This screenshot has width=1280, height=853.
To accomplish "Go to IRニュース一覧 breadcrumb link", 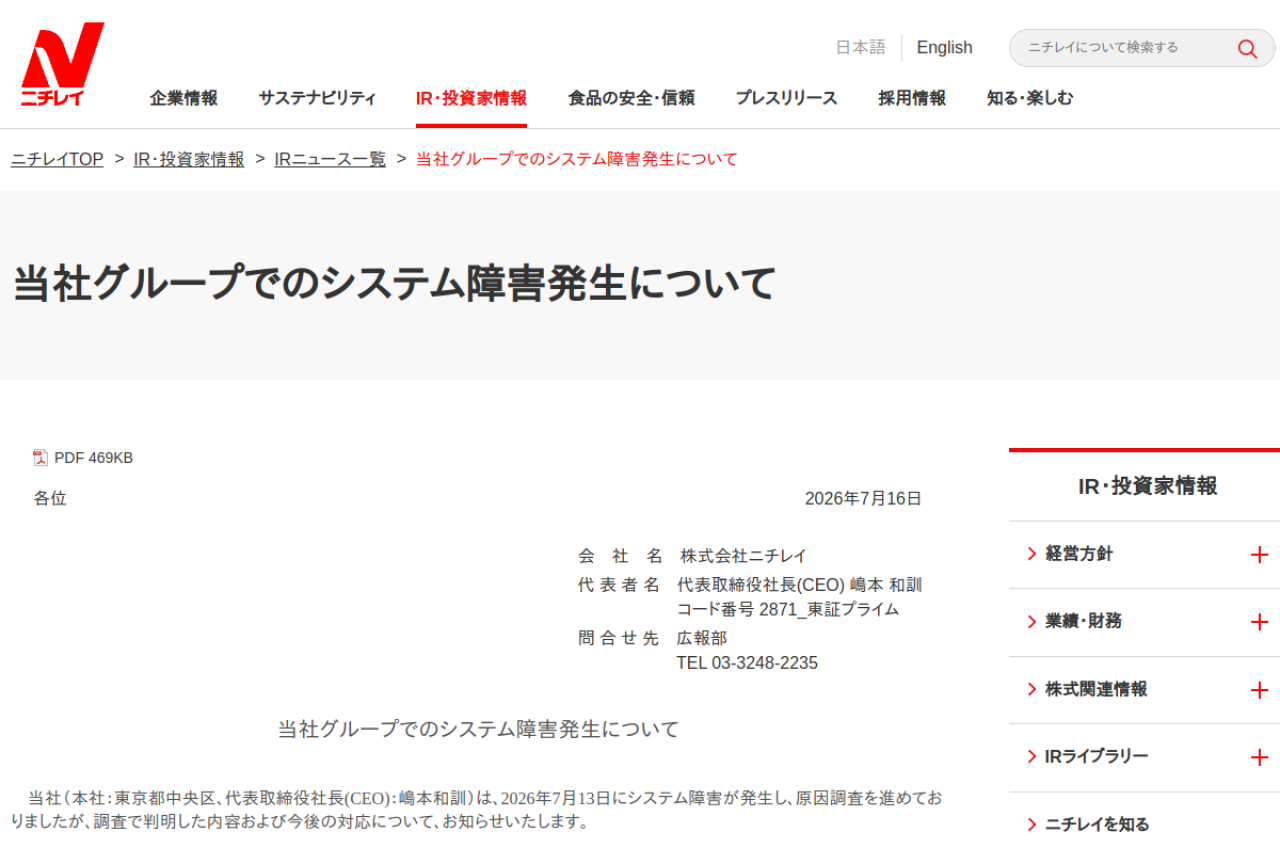I will [x=330, y=159].
